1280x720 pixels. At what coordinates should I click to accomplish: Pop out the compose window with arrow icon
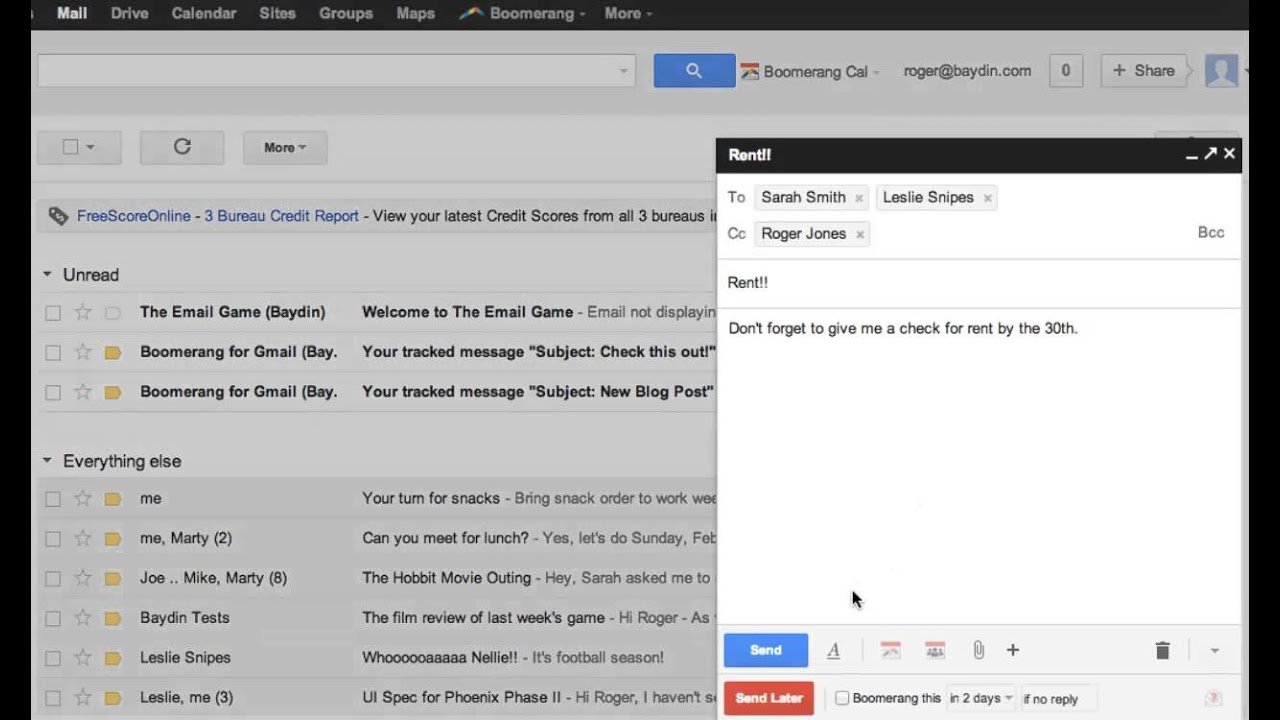point(1210,154)
